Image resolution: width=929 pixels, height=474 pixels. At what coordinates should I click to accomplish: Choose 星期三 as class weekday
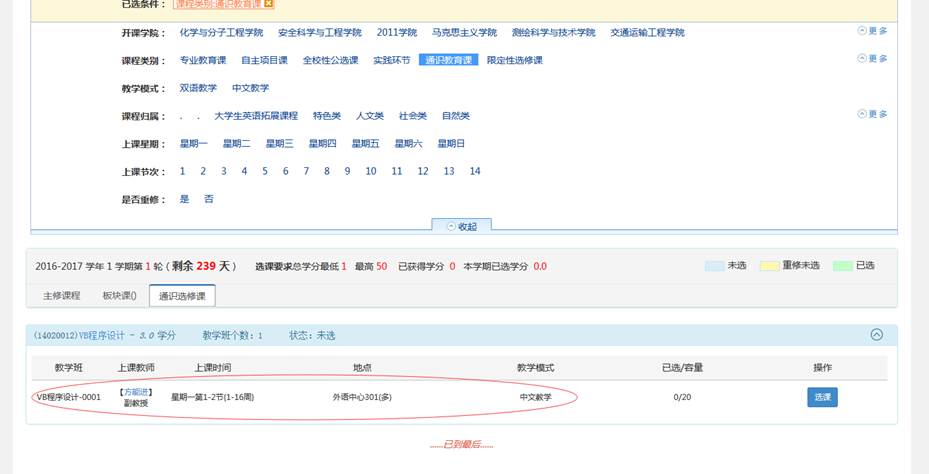(x=279, y=144)
